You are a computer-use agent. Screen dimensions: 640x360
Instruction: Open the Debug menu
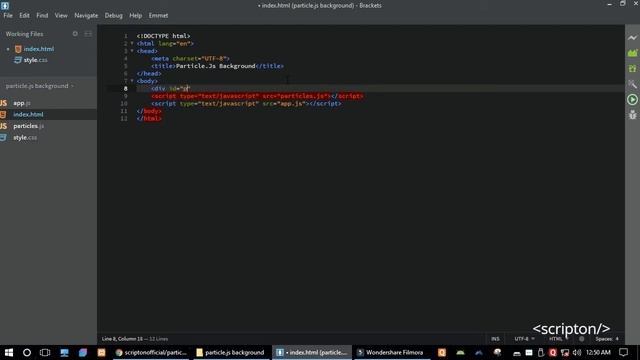tap(113, 16)
